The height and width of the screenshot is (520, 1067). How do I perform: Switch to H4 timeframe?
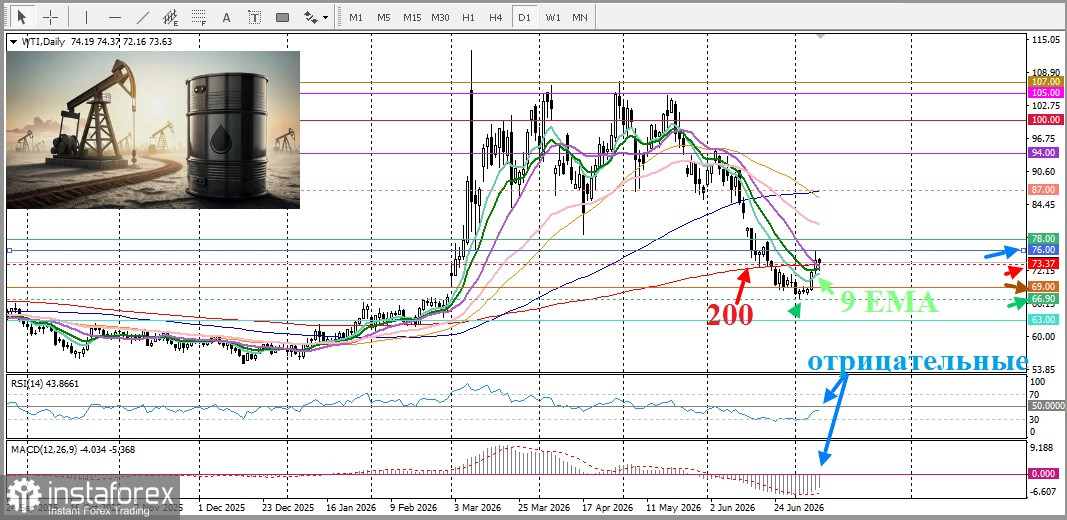496,17
